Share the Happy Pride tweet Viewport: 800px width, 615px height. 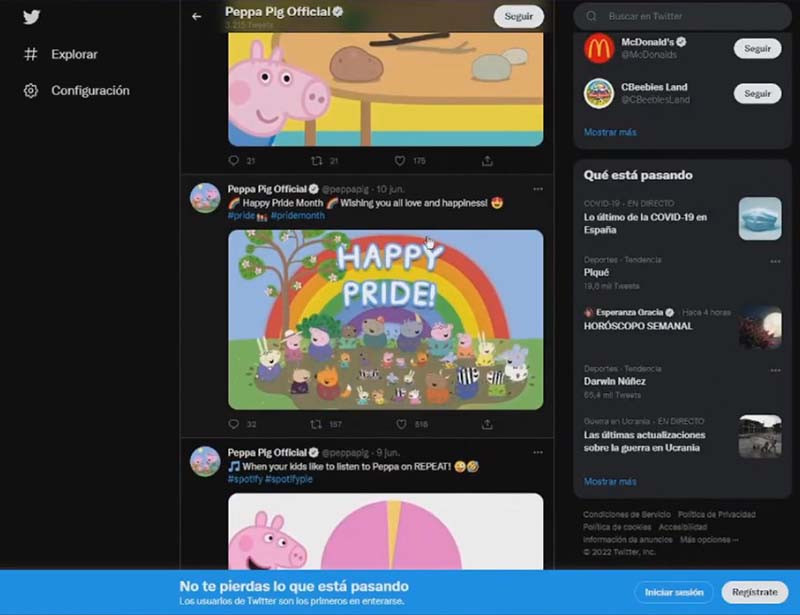487,424
